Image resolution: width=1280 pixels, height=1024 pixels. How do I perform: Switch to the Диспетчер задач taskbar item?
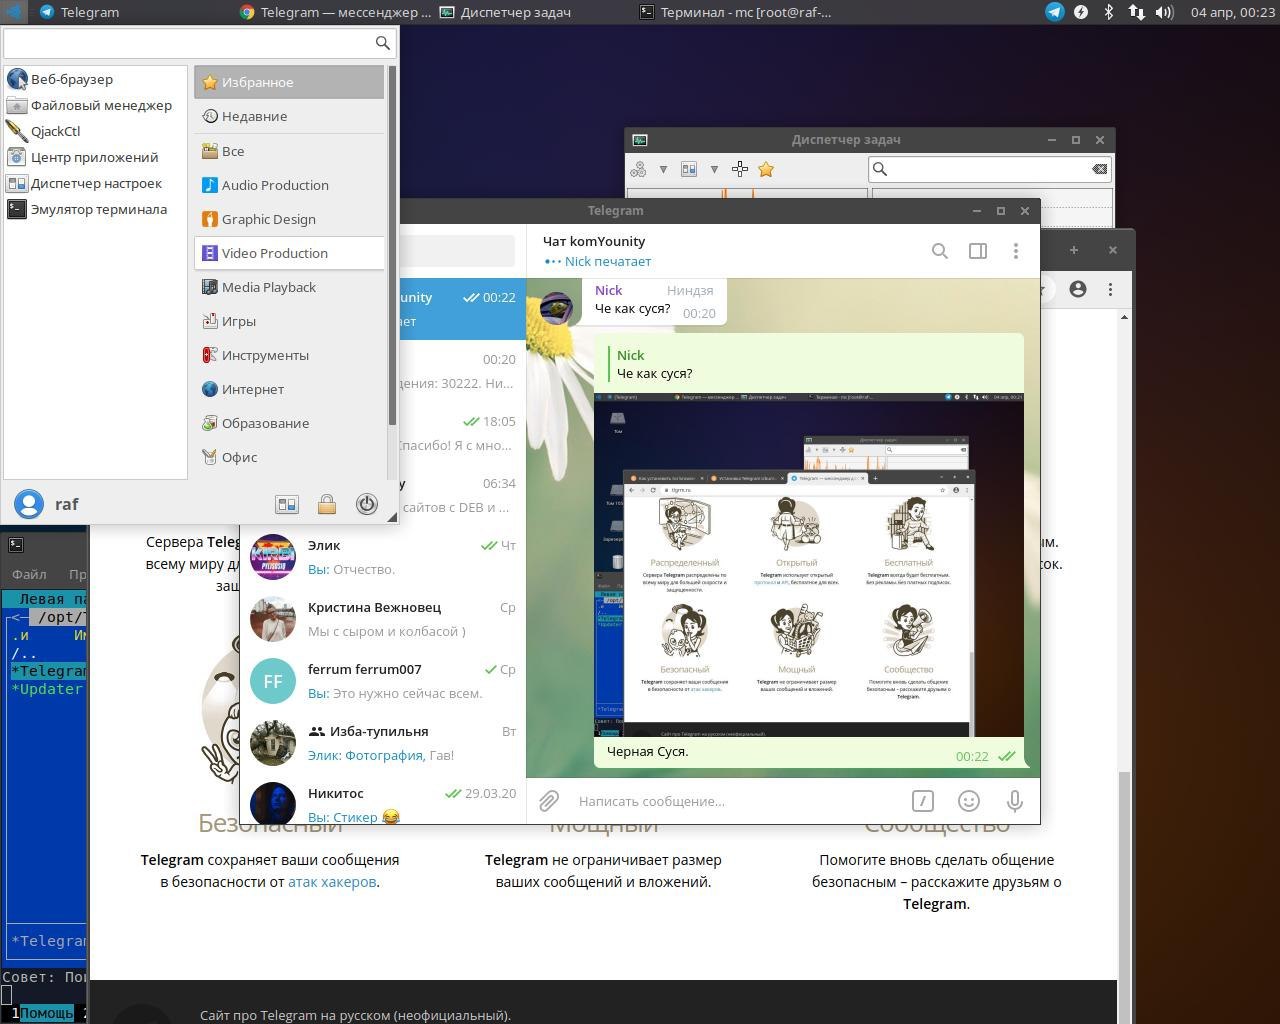506,12
